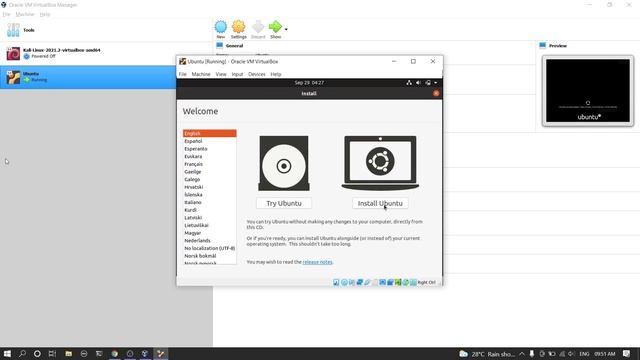
Task: Select Euskara in language list
Action: [x=209, y=157]
